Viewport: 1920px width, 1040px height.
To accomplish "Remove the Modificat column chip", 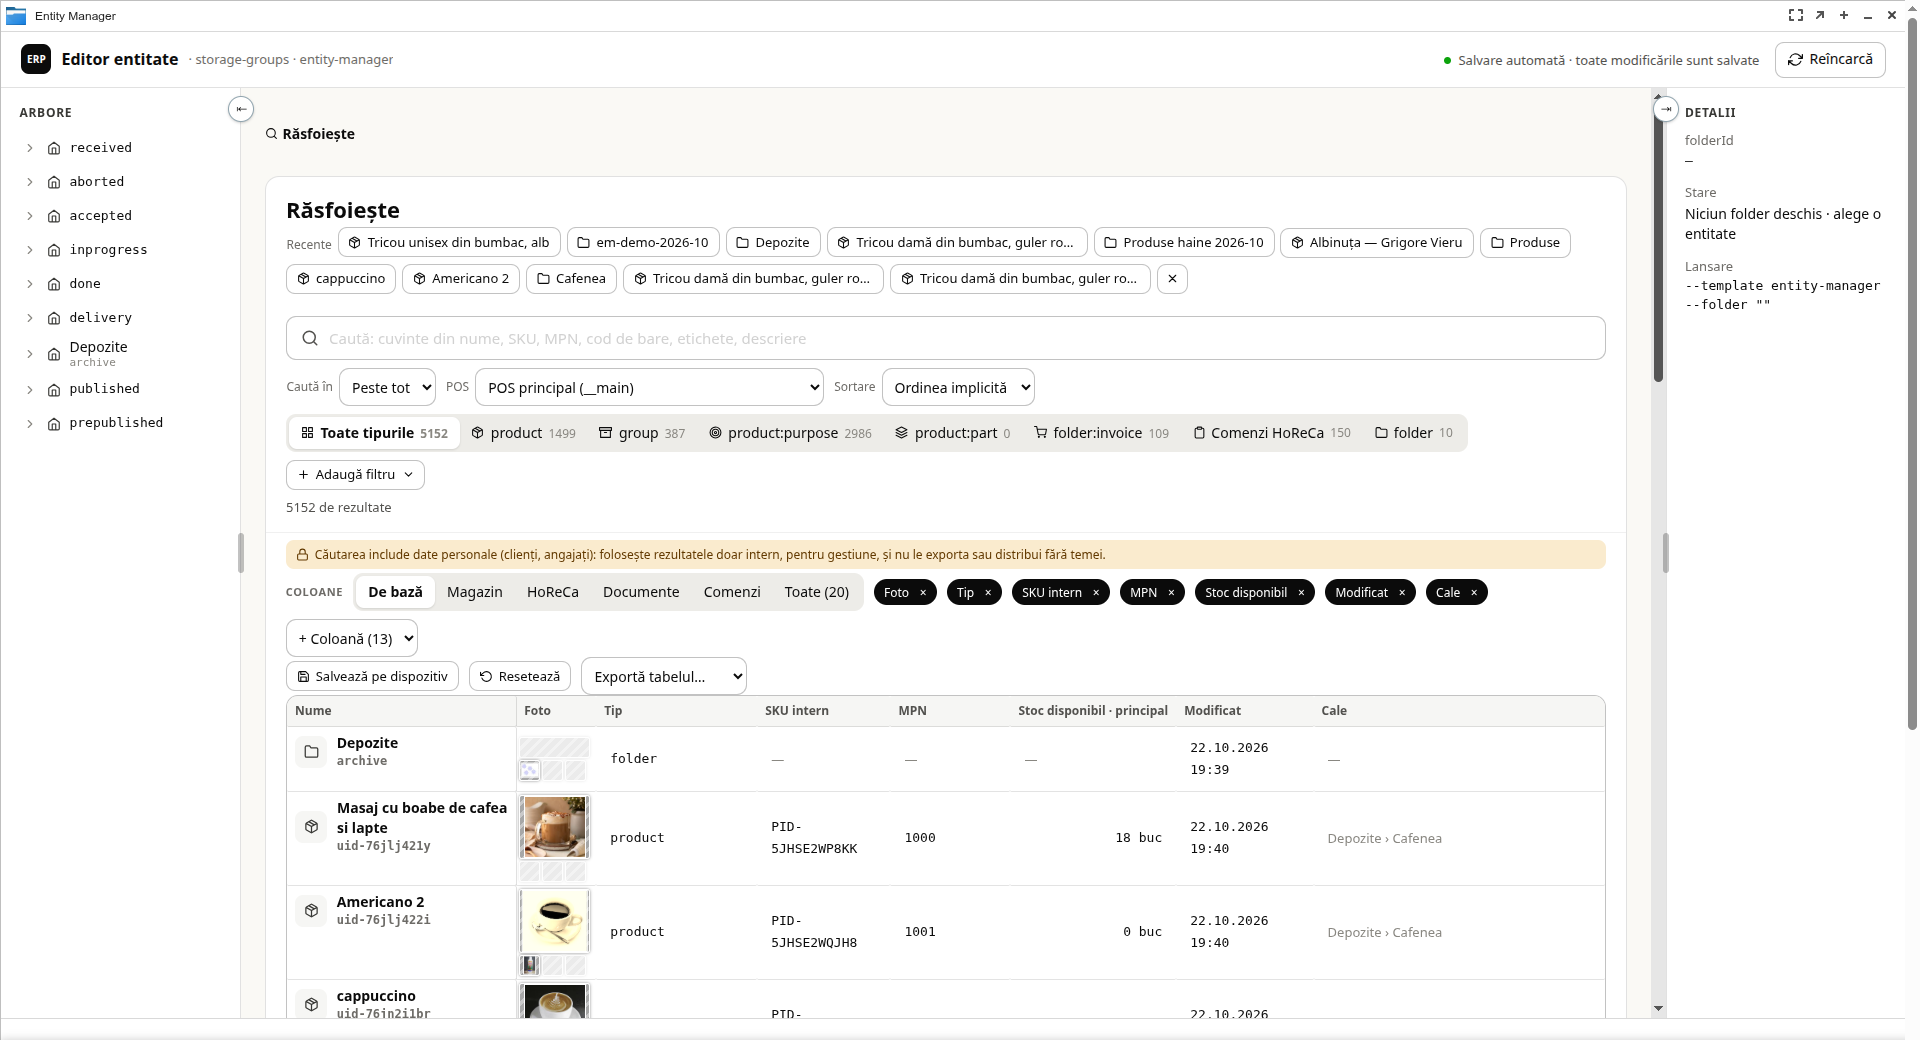I will (1402, 593).
